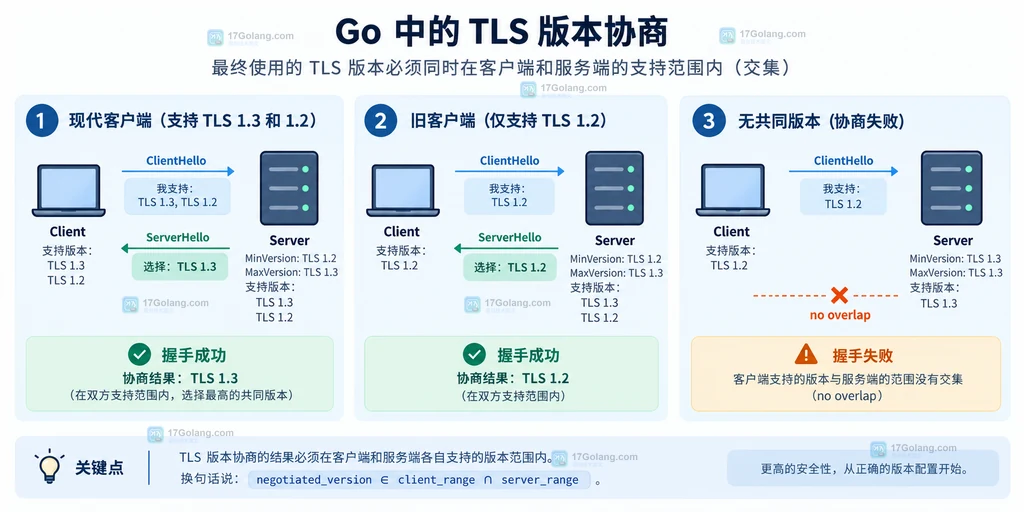
Task: Click the 关键点 label
Action: click(x=99, y=468)
